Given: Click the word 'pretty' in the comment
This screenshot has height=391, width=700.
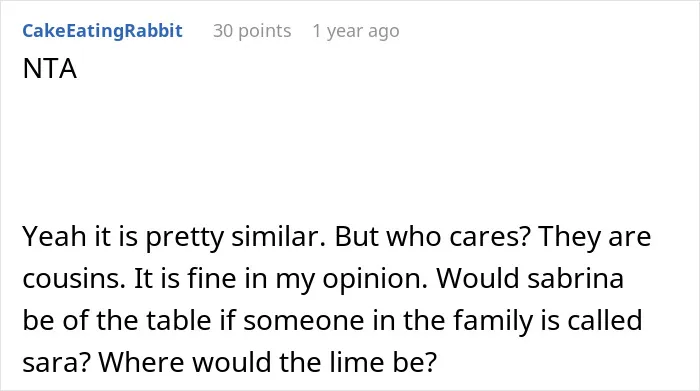Looking at the screenshot, I should [184, 237].
